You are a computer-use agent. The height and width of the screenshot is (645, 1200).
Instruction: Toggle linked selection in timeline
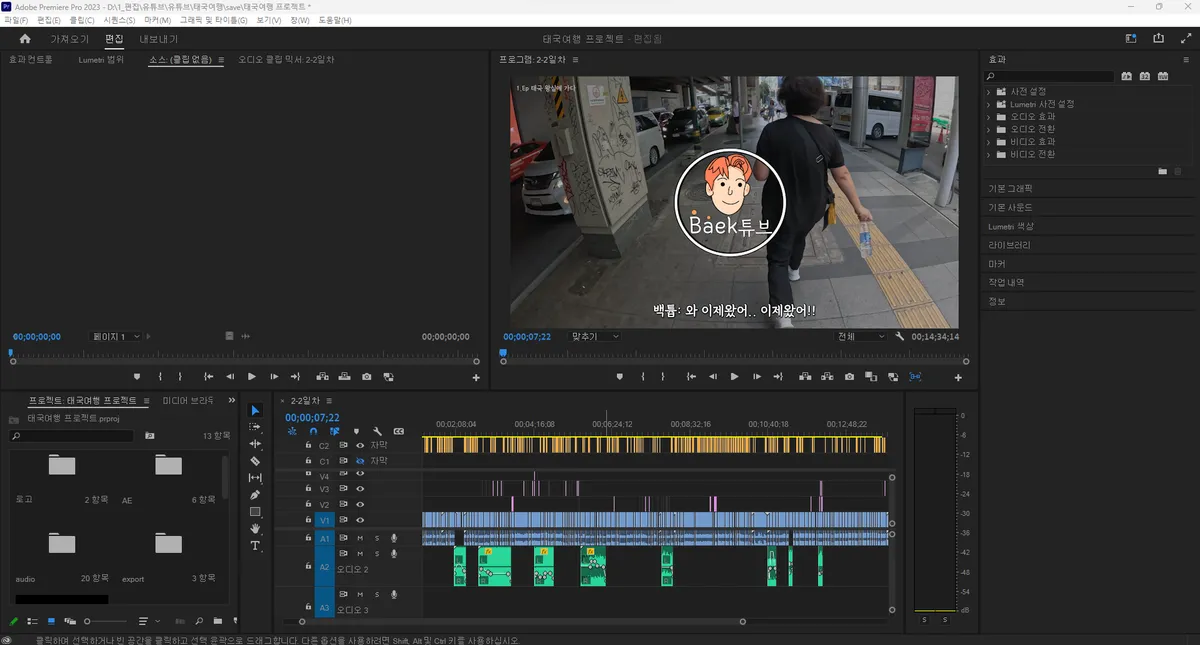point(334,431)
